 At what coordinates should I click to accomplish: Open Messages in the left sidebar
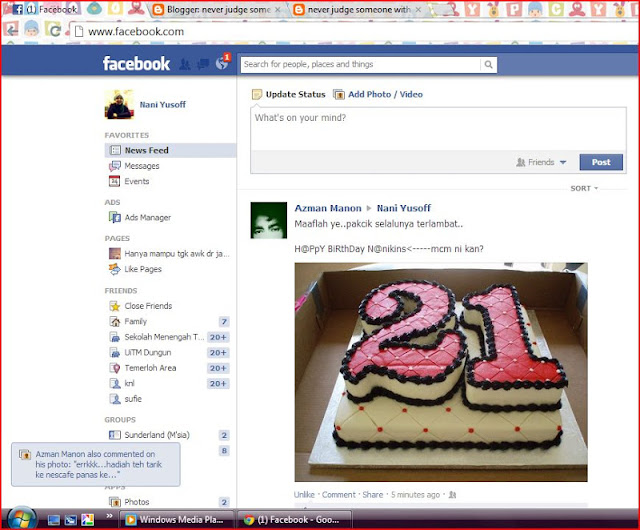pyautogui.click(x=142, y=166)
